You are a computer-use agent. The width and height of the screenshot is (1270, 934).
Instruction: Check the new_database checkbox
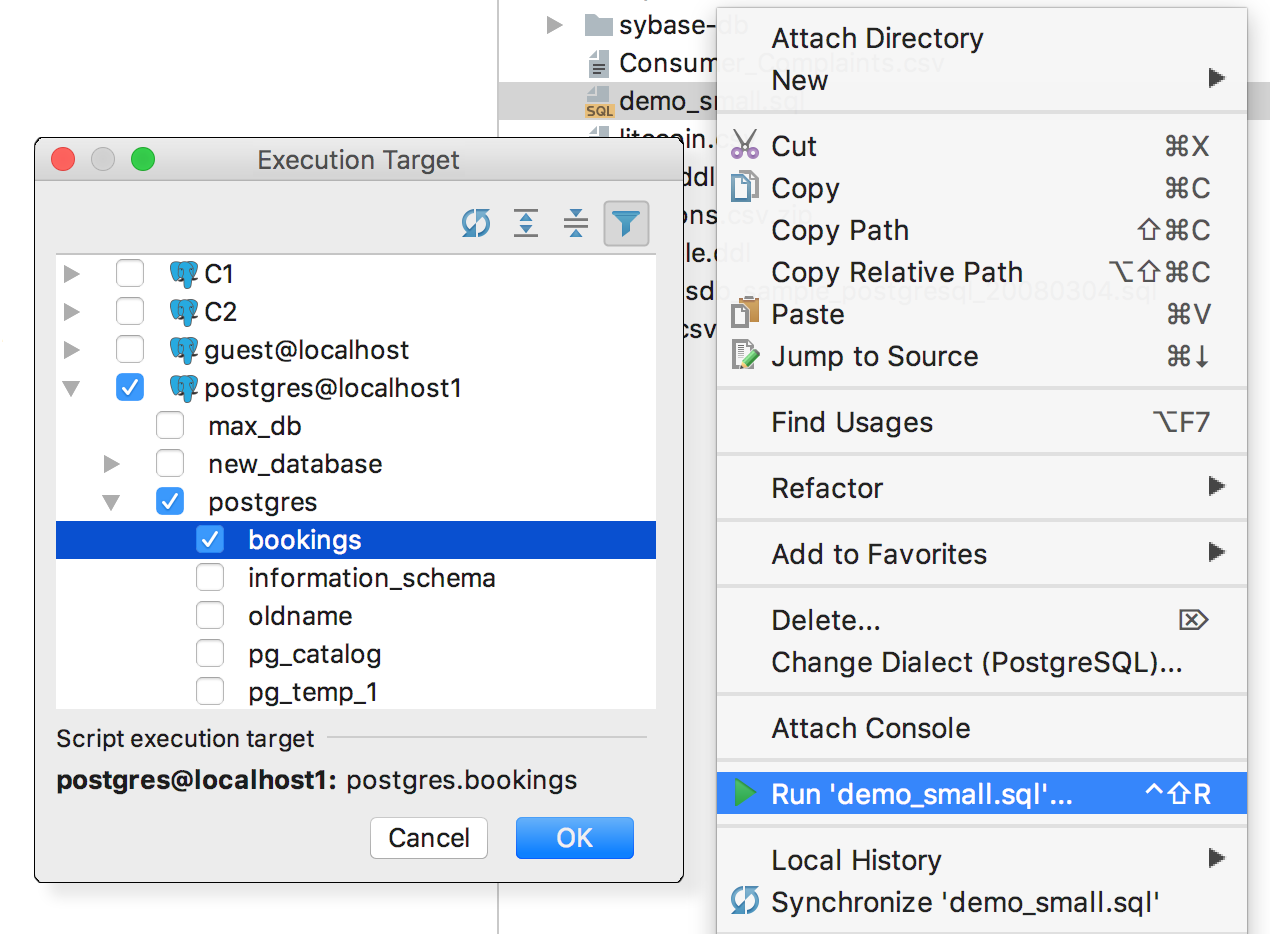point(170,463)
